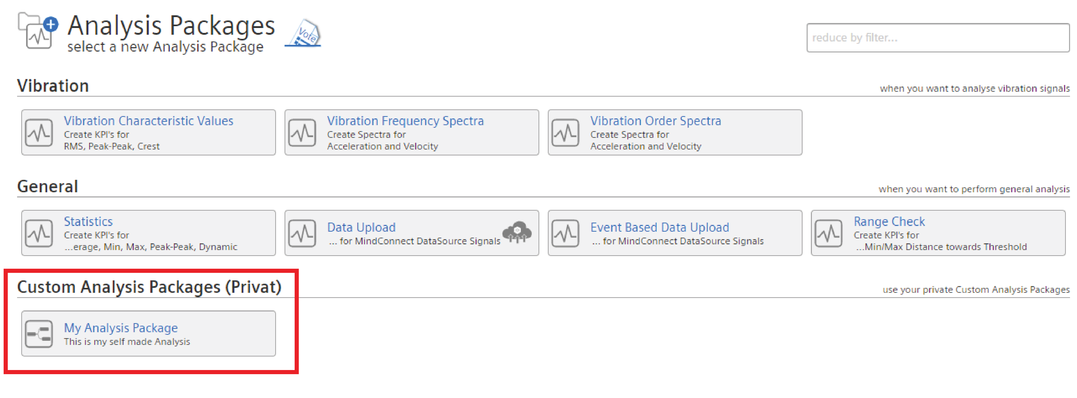
Task: Click the Data Upload waveform icon
Action: click(x=302, y=233)
